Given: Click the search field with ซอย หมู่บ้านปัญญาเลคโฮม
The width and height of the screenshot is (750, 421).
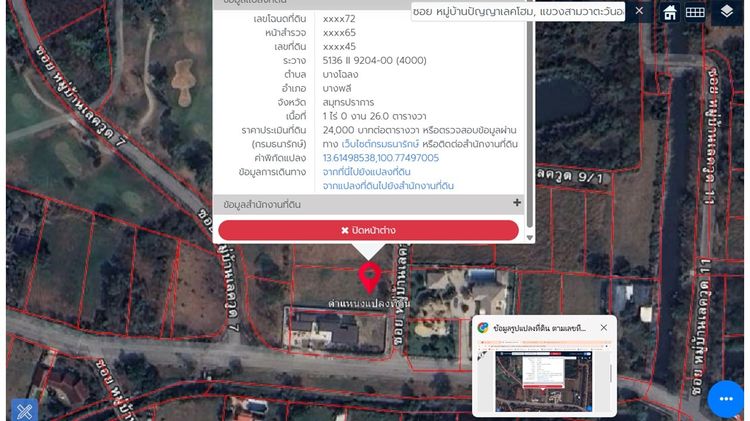Looking at the screenshot, I should 518,11.
